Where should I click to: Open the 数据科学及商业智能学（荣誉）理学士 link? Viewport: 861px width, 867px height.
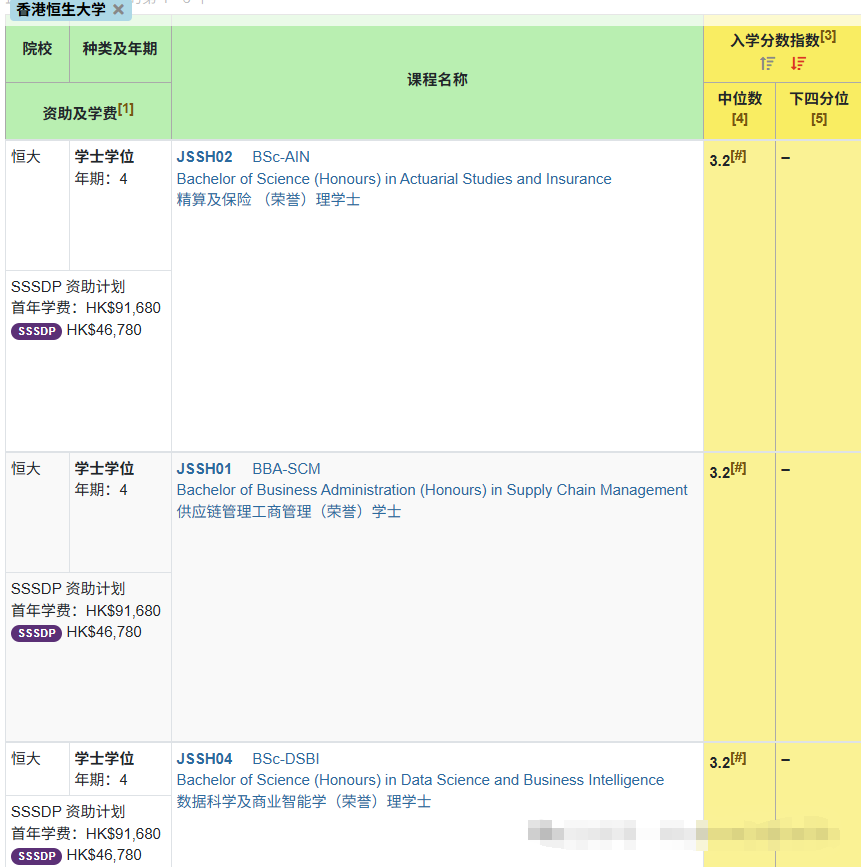(304, 801)
